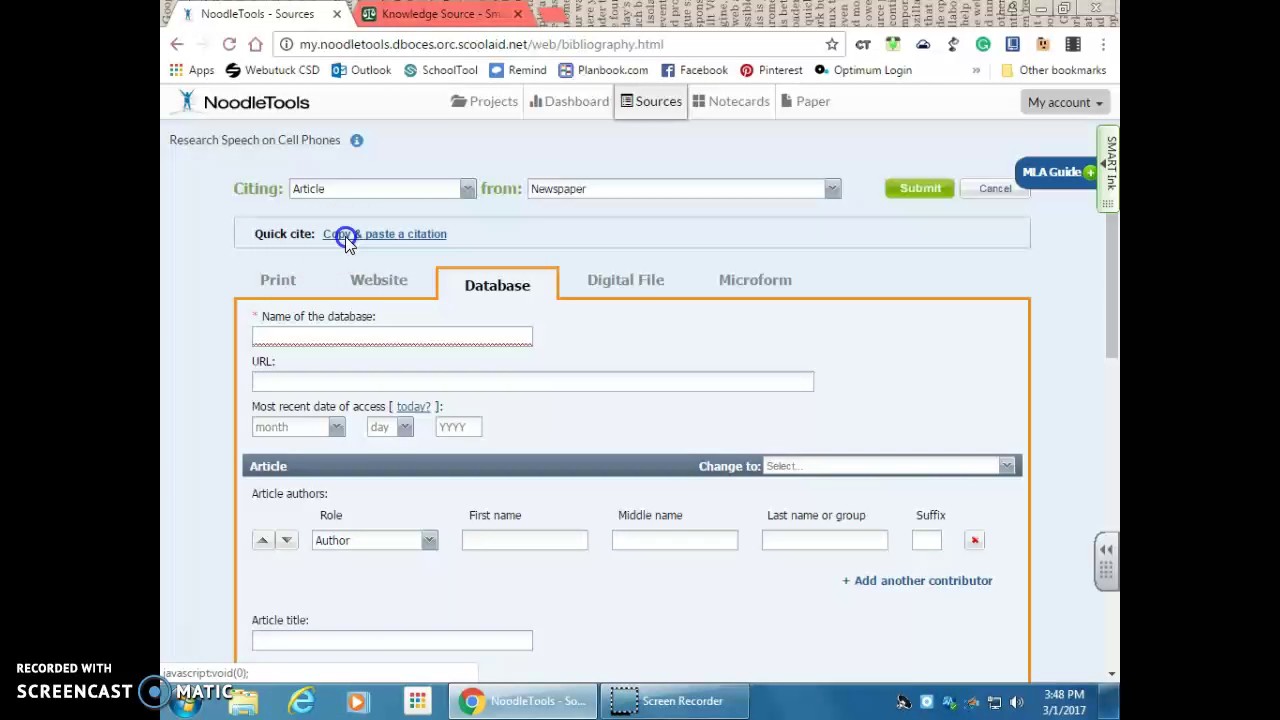Move the author down with arrow

pyautogui.click(x=286, y=540)
